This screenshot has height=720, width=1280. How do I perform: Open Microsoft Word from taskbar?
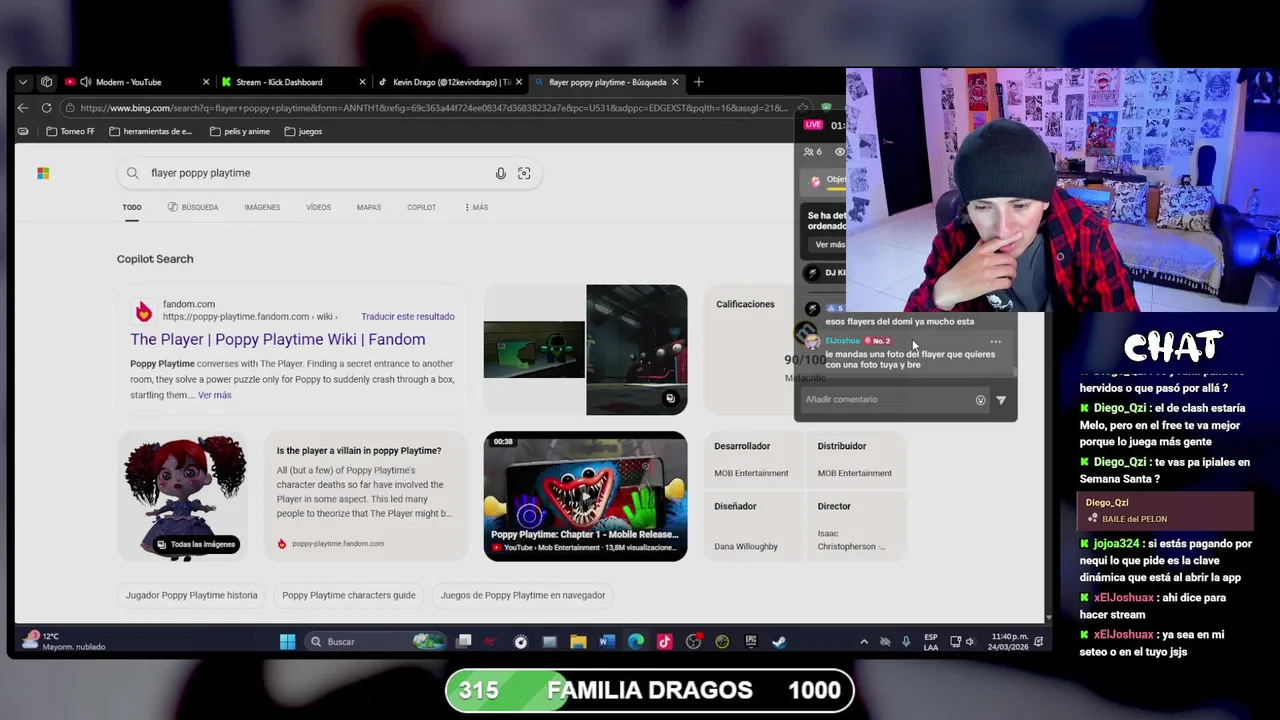(x=607, y=642)
